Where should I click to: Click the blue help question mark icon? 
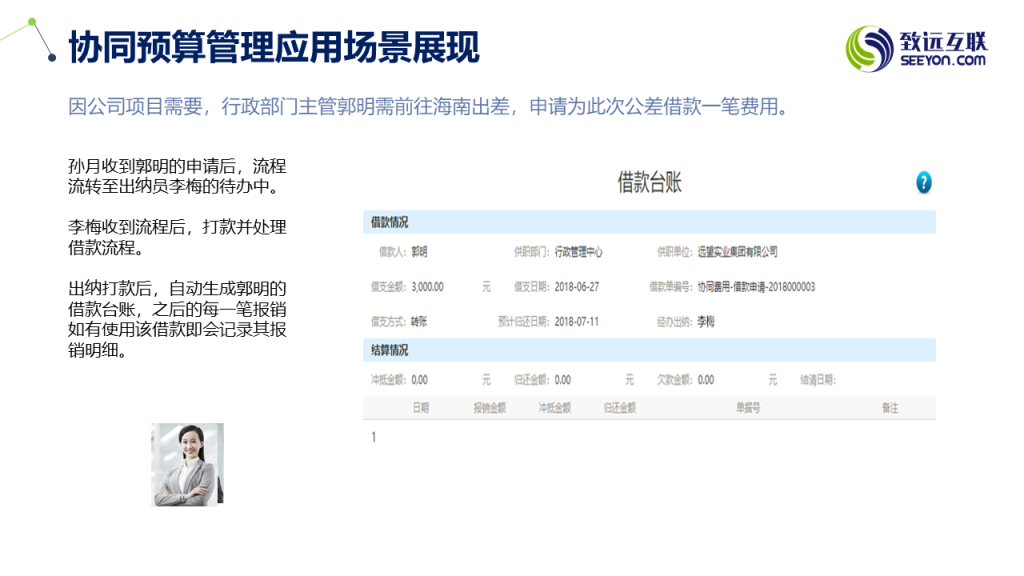(923, 182)
